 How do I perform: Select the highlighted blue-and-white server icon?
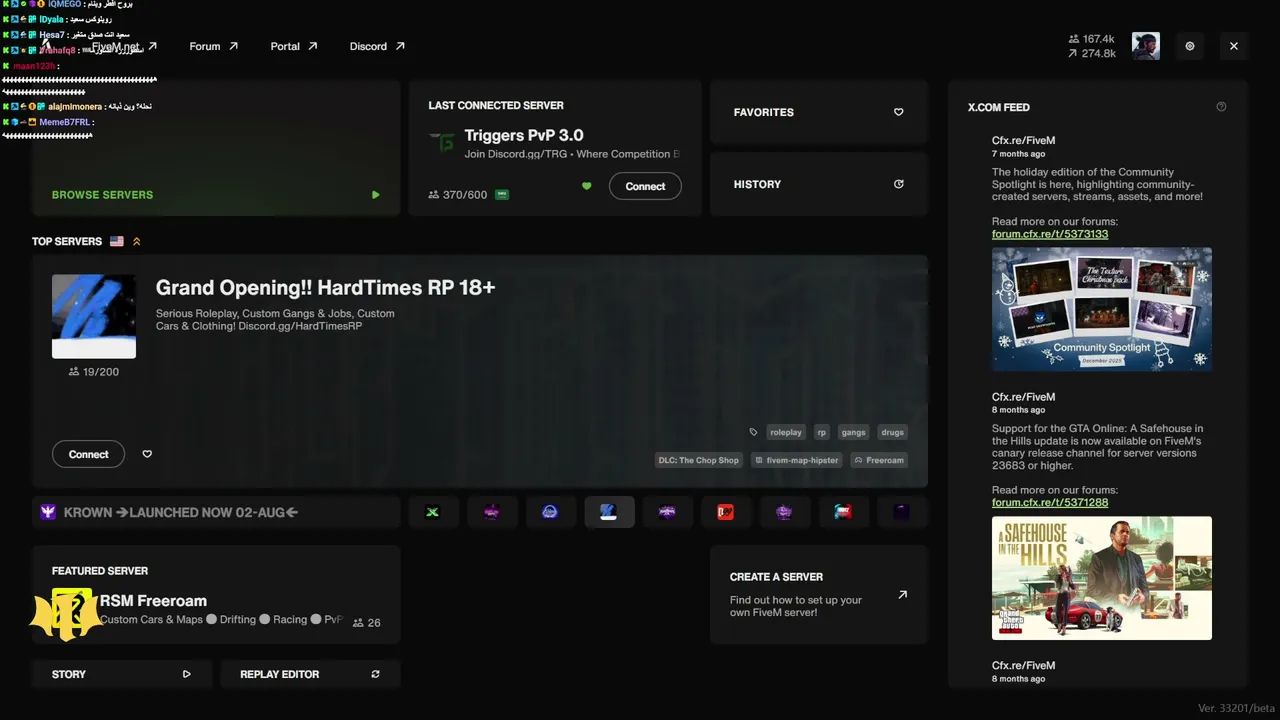[x=609, y=512]
